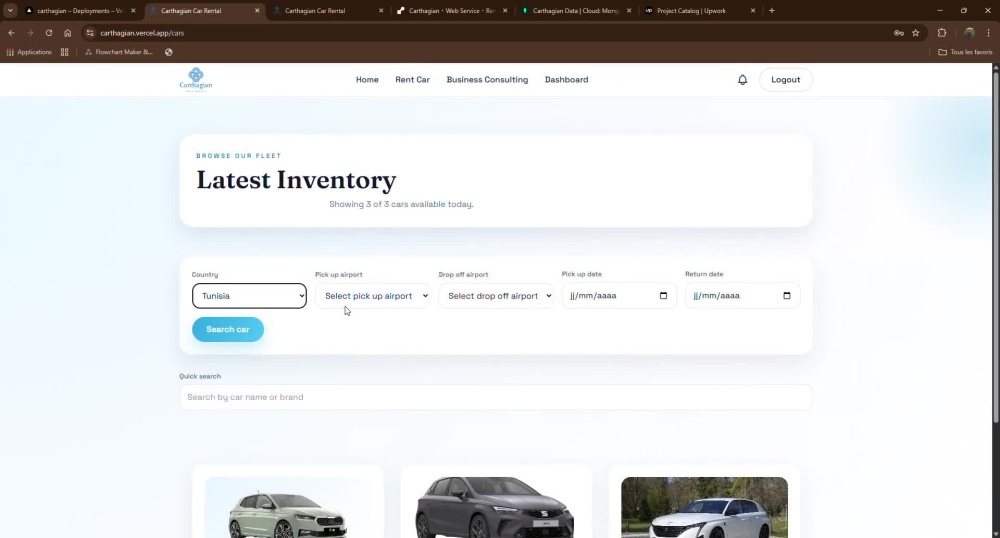Open the browser extensions puzzle icon

(x=942, y=33)
